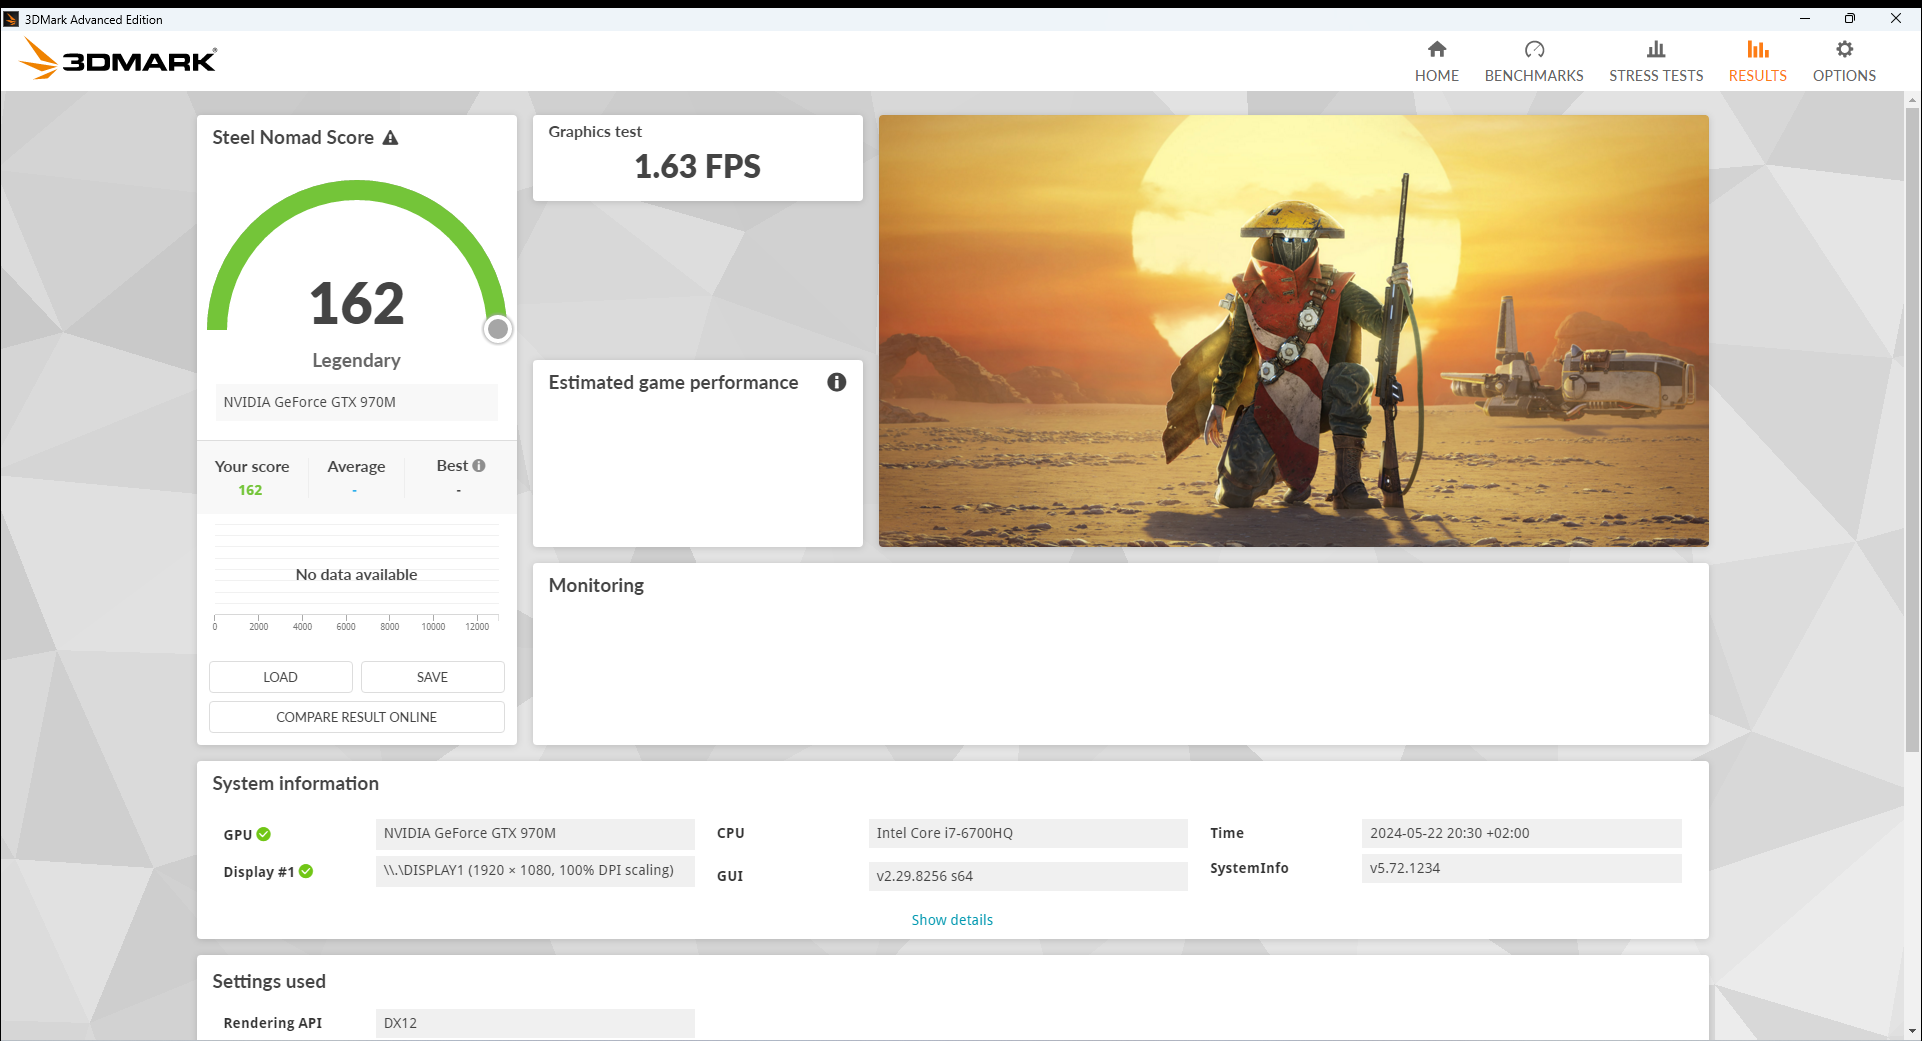Image resolution: width=1922 pixels, height=1041 pixels.
Task: Restore down the 3DMark window
Action: click(x=1850, y=18)
